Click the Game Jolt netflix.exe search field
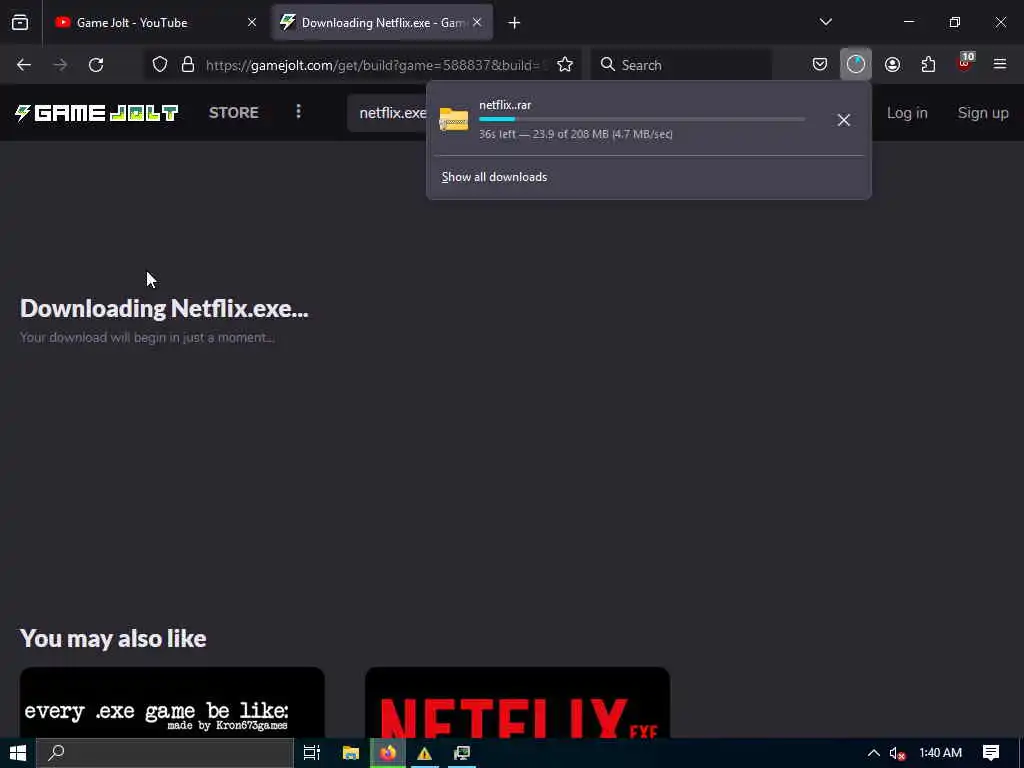1024x768 pixels. [x=387, y=113]
